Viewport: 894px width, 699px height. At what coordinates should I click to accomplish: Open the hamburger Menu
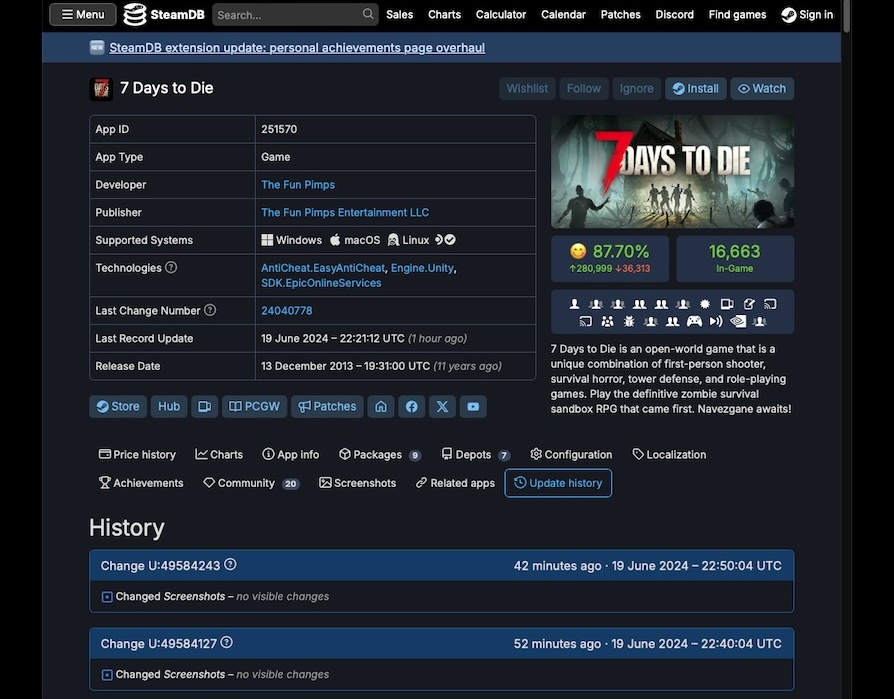point(81,14)
